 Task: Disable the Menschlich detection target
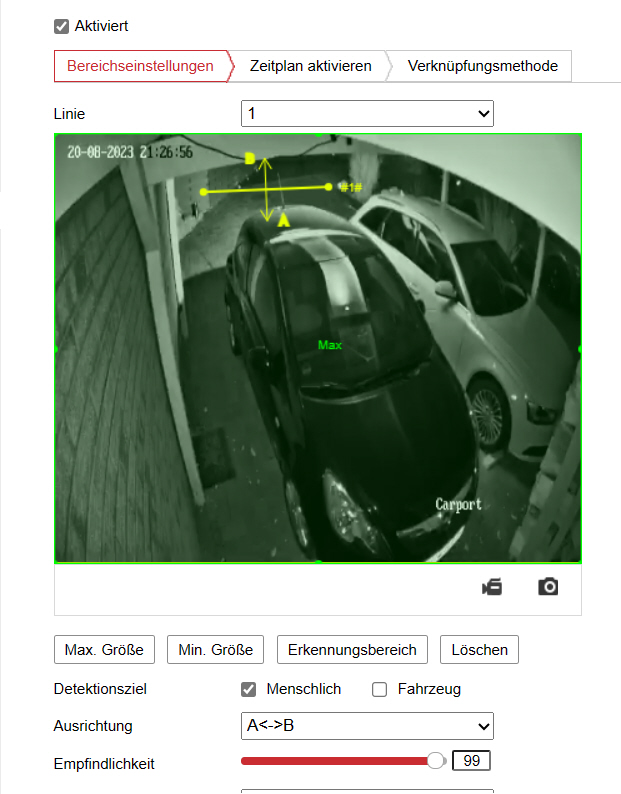tap(249, 689)
